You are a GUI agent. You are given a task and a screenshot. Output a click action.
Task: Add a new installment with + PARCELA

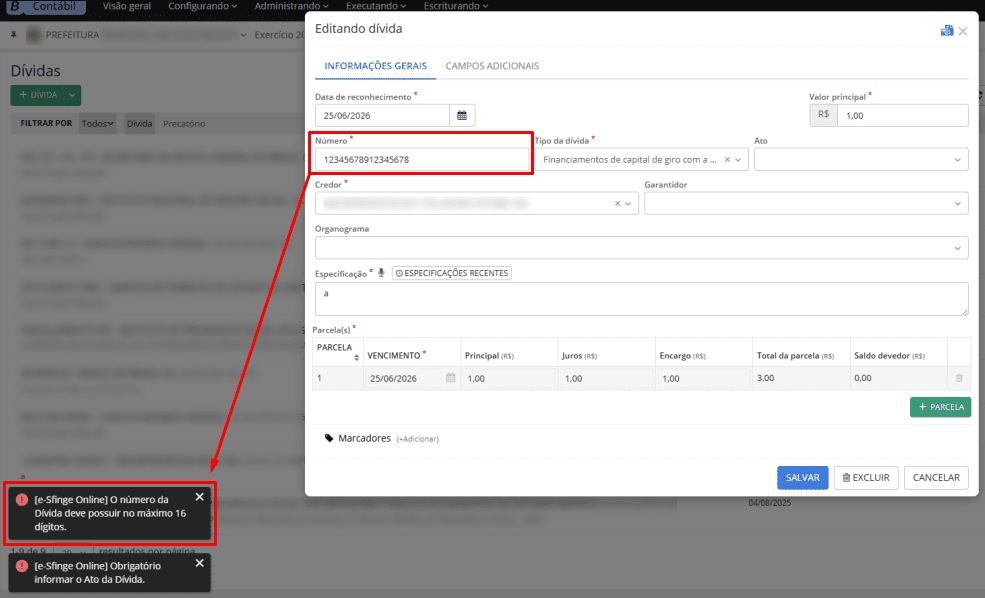[940, 407]
